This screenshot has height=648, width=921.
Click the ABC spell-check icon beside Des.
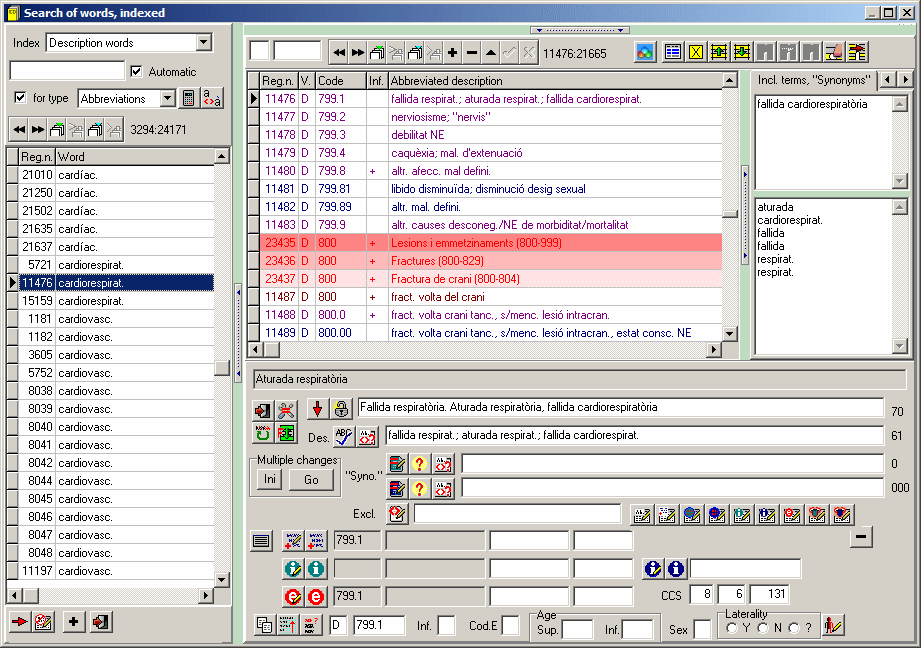pos(344,436)
